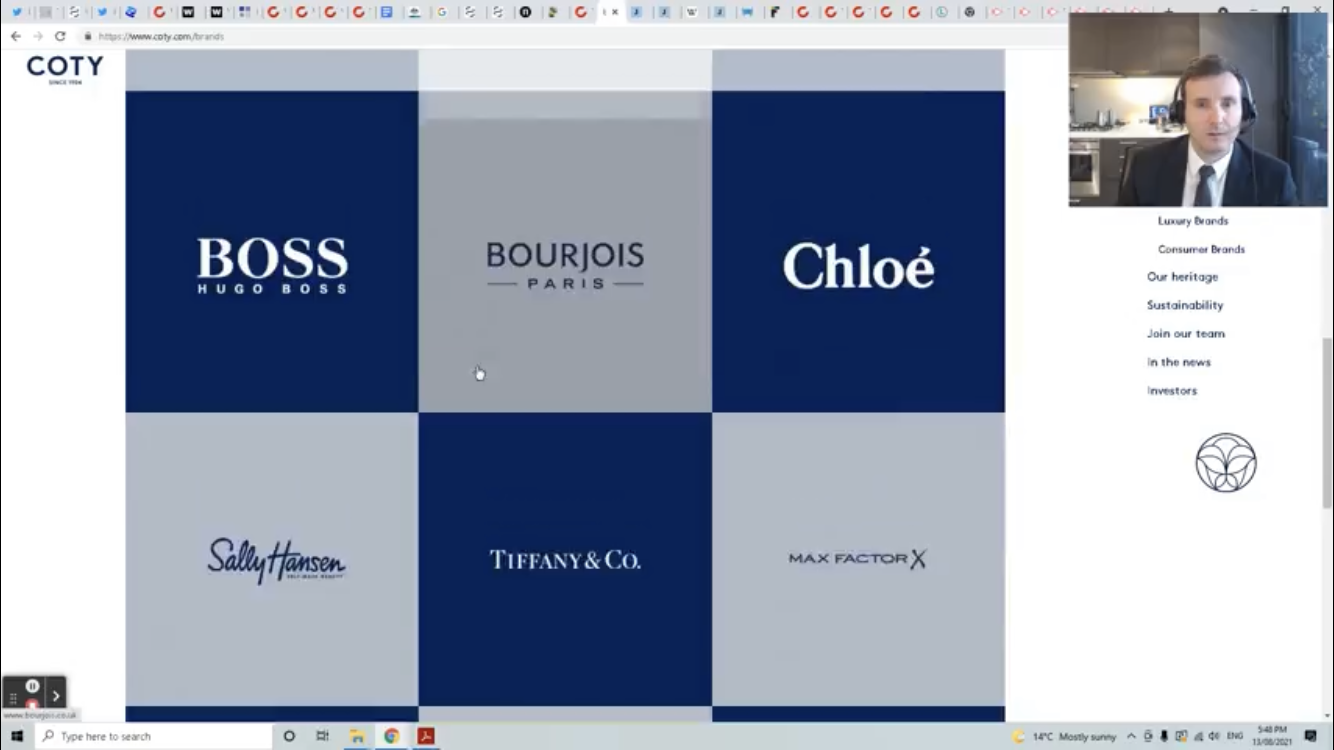Open the Tiffany & Co. brand tile
Viewport: 1334px width, 750px height.
565,559
